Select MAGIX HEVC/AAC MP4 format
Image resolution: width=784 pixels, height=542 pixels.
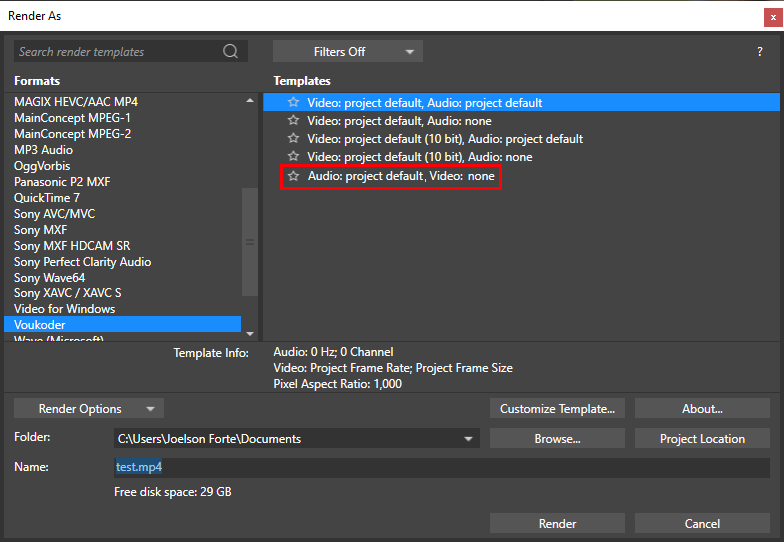click(x=76, y=102)
